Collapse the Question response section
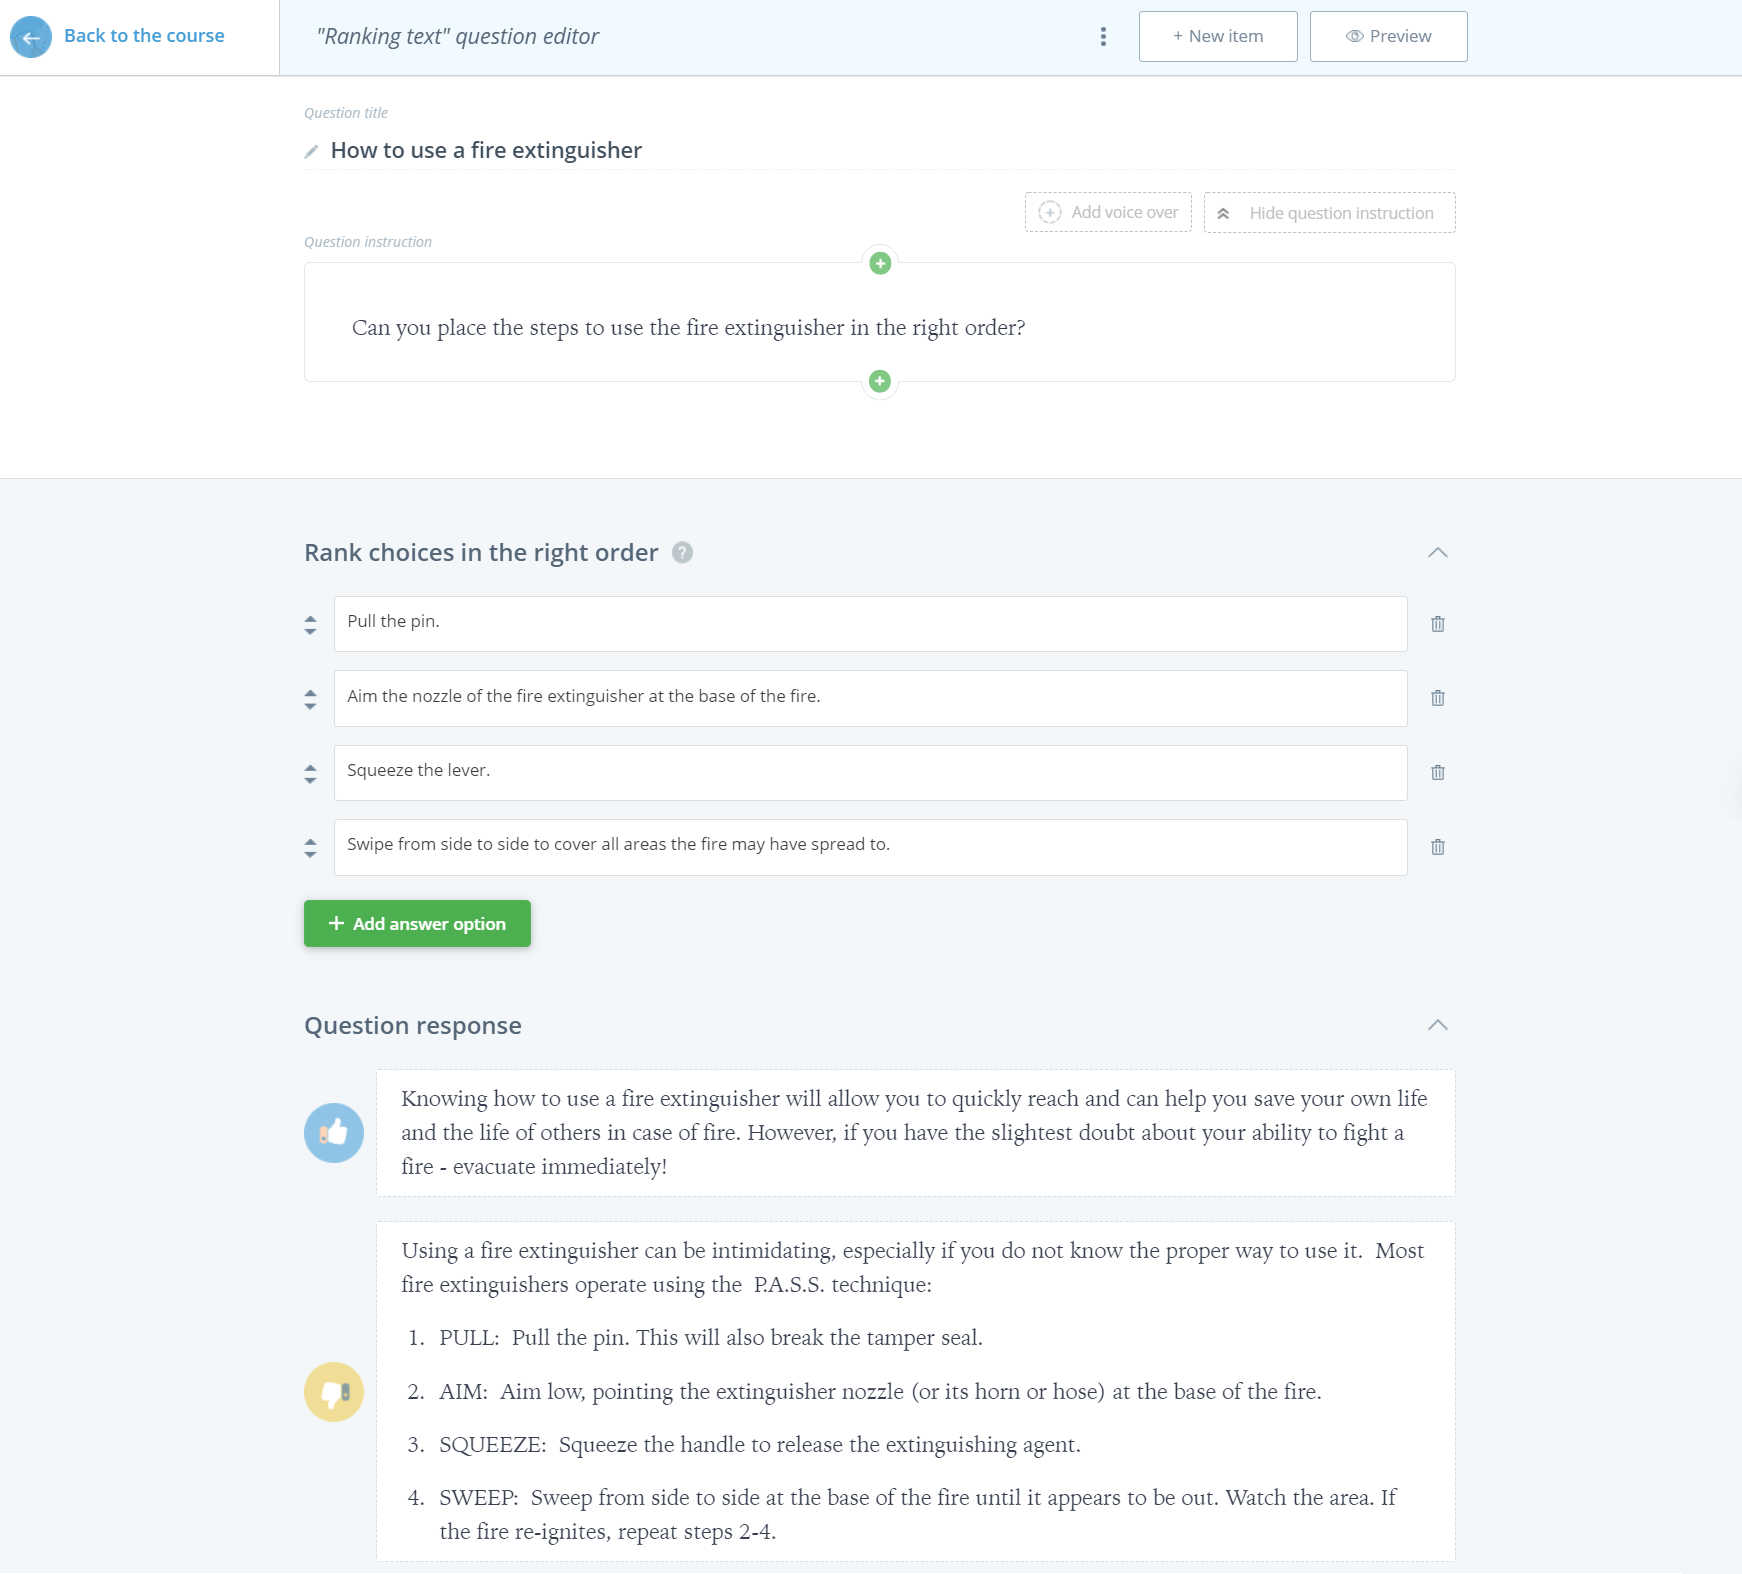1742x1574 pixels. (1437, 1026)
